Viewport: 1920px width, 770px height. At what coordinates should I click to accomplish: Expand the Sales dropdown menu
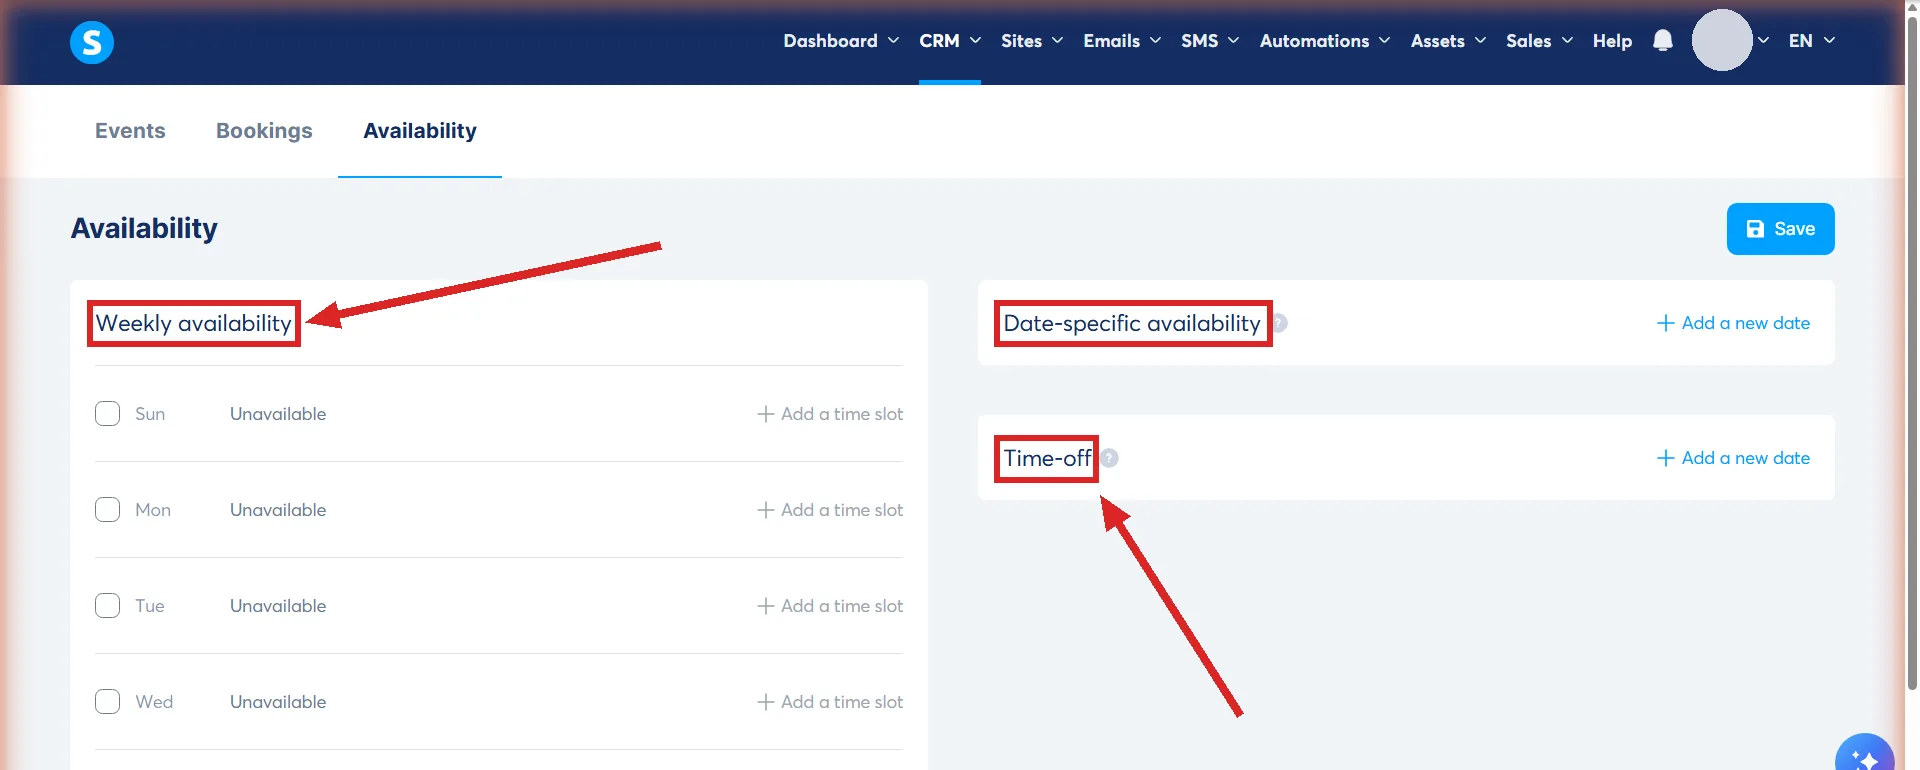pos(1540,41)
